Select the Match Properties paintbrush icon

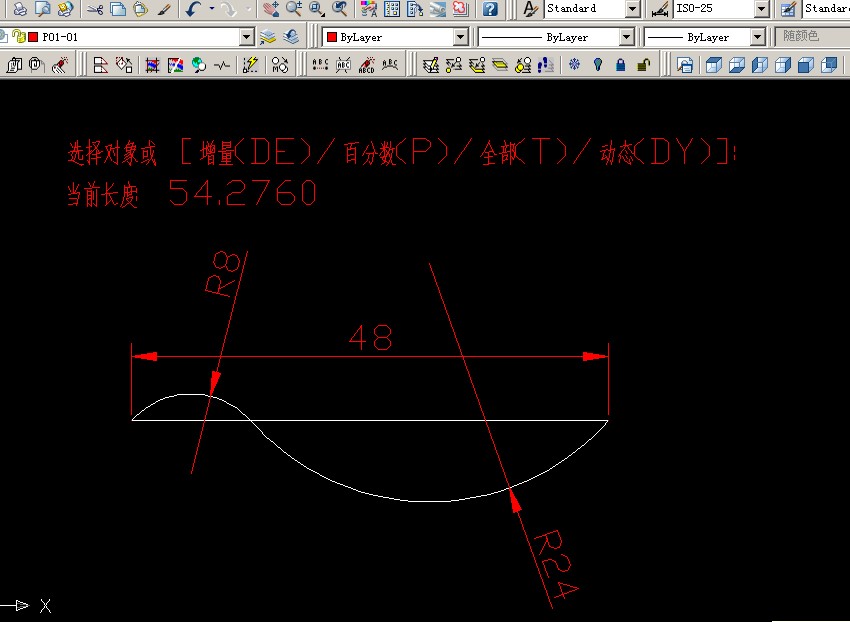164,9
